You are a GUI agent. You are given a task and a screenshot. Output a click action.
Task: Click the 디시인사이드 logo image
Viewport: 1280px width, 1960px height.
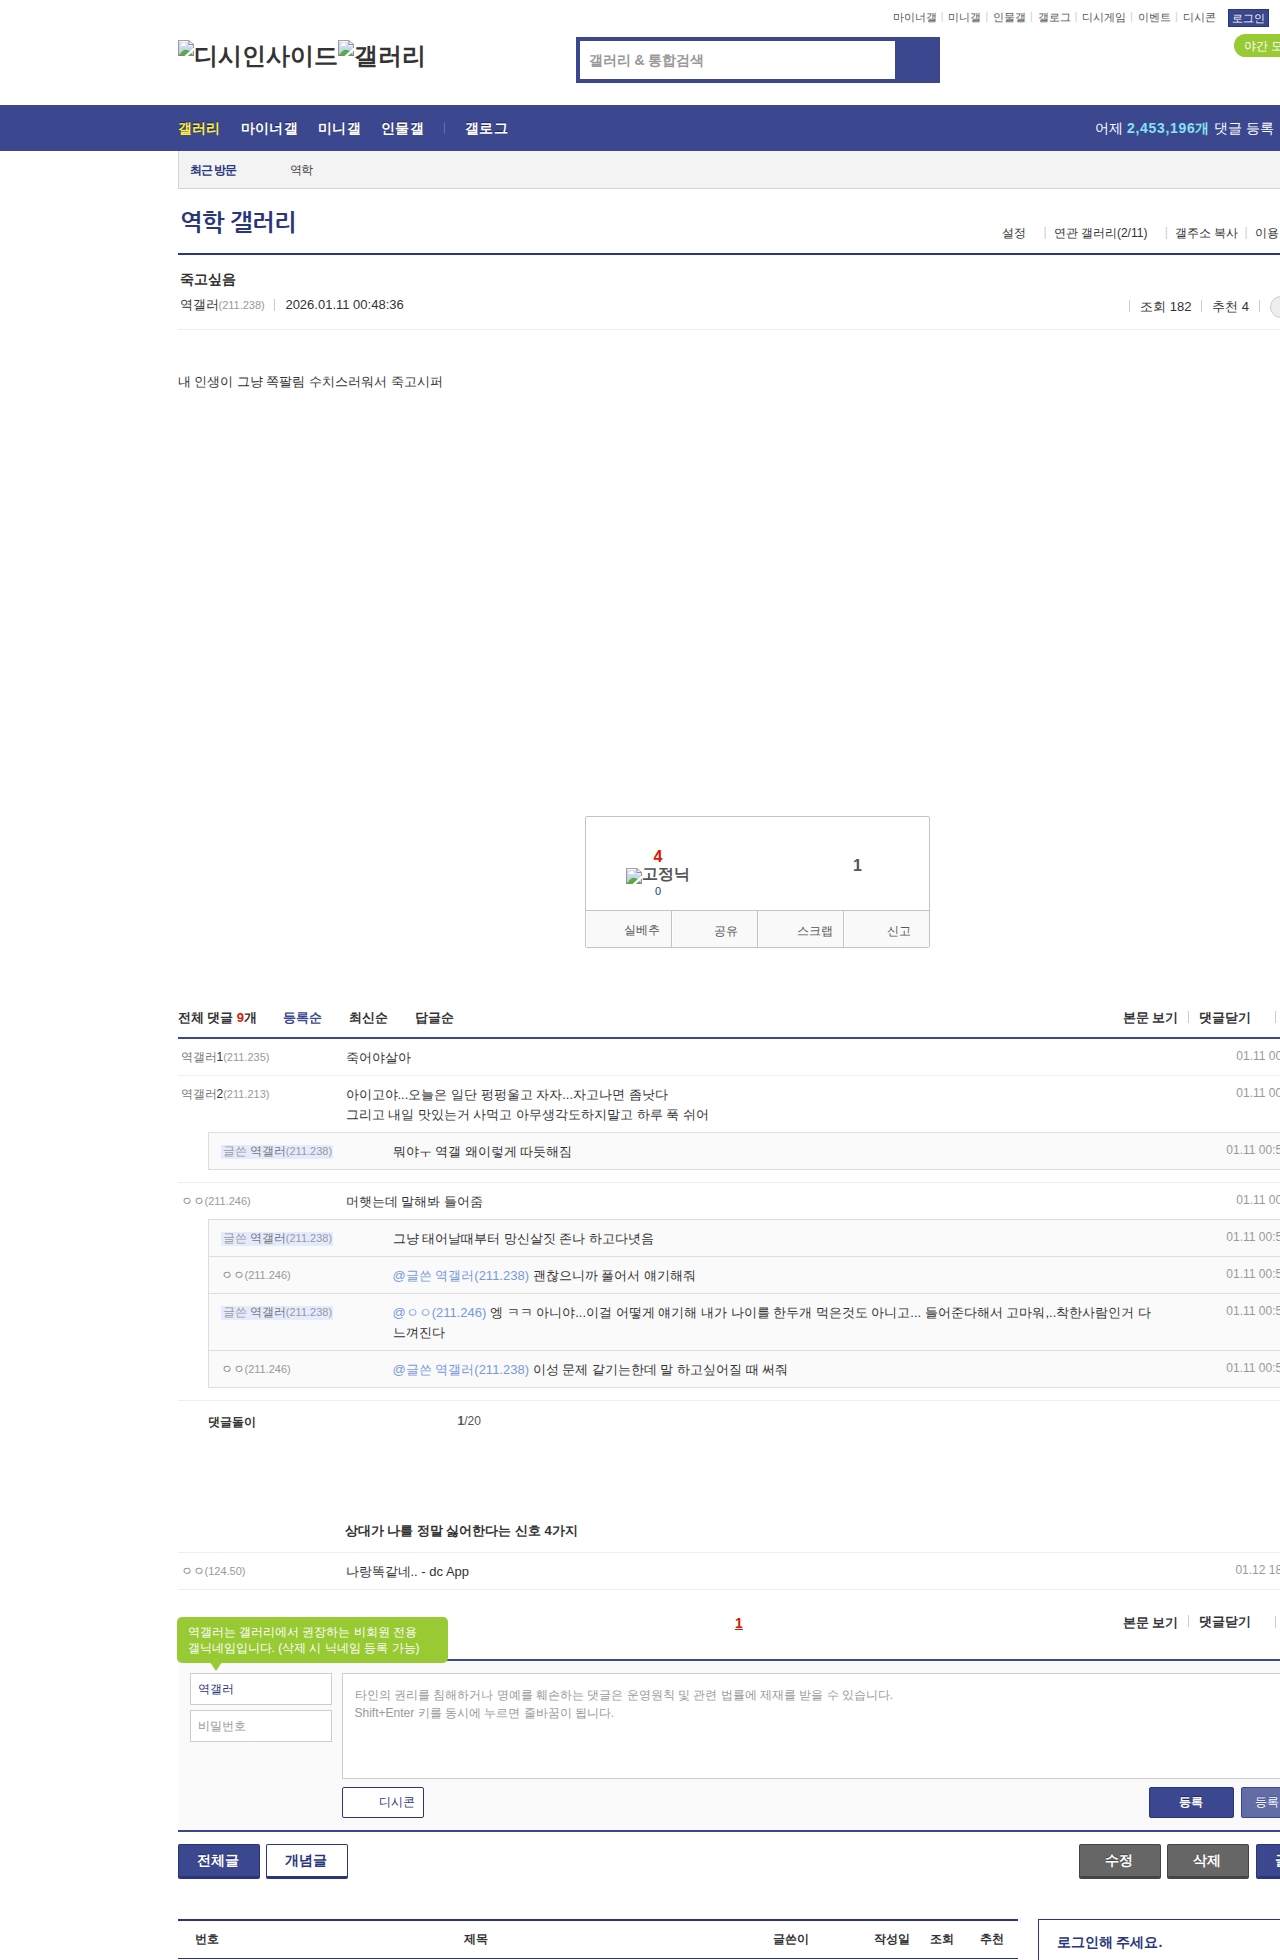point(258,56)
